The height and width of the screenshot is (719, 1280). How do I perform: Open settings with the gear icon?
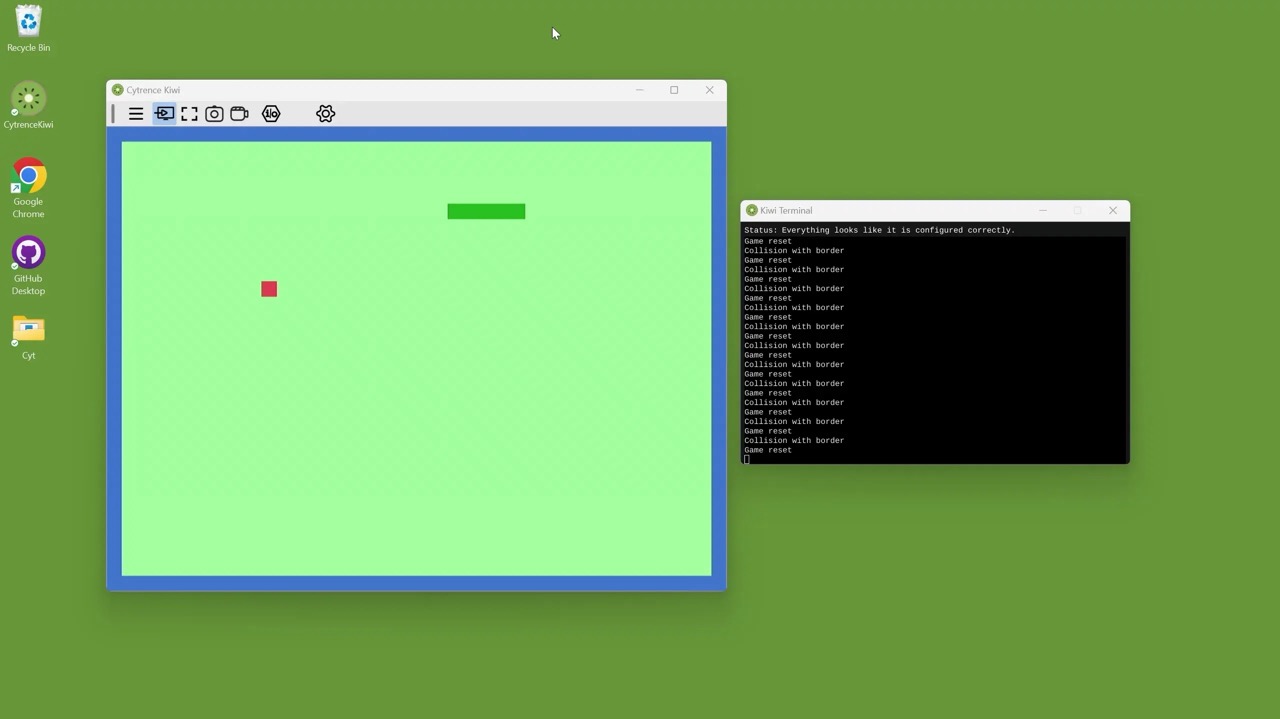point(325,114)
